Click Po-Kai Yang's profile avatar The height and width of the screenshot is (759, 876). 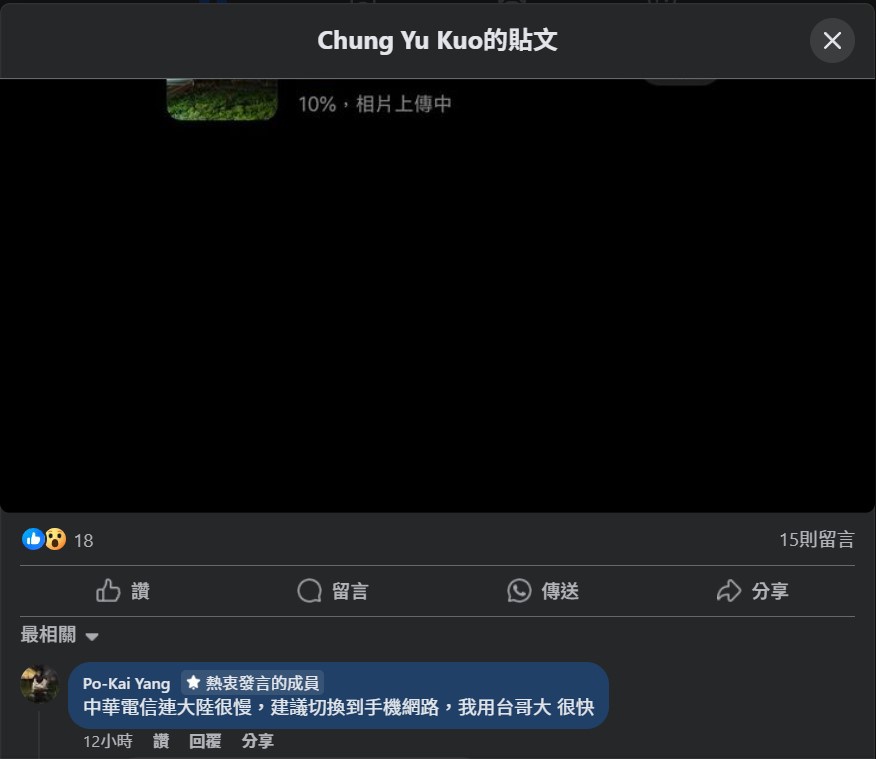[39, 683]
